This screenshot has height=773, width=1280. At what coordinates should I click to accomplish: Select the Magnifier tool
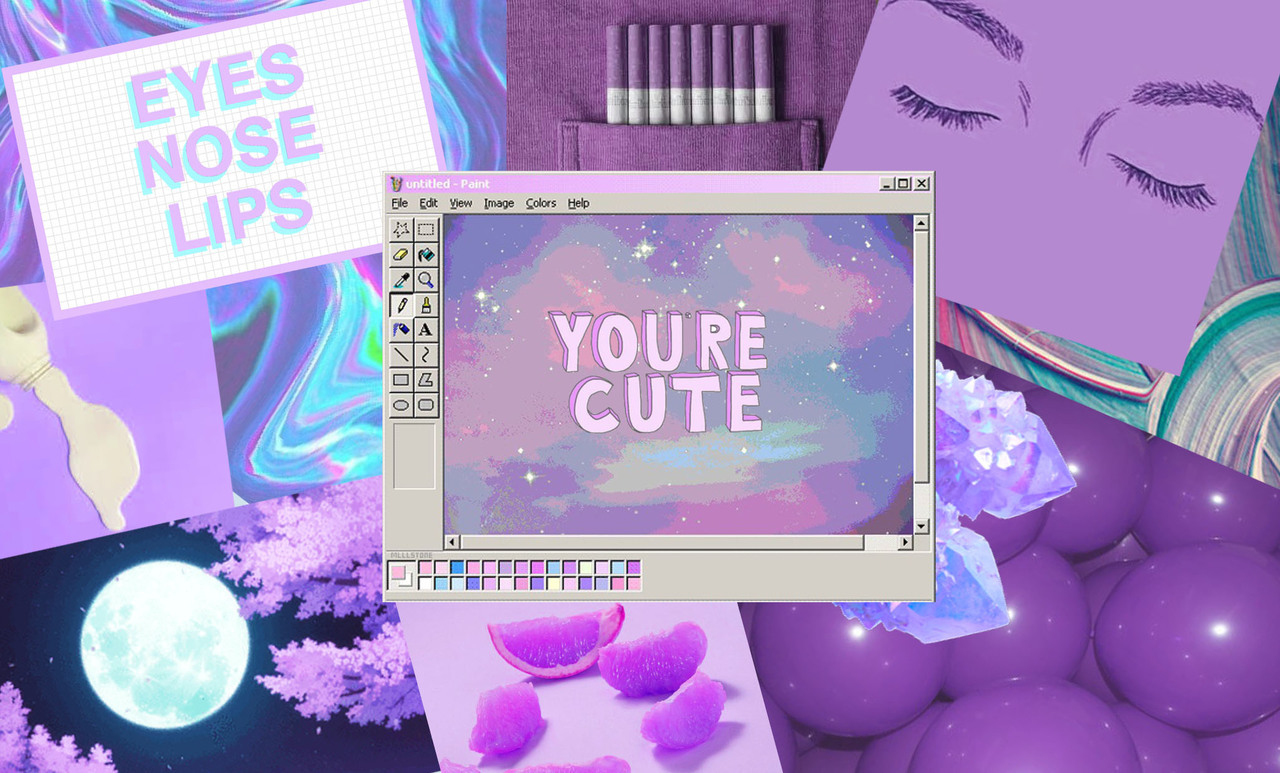pos(426,279)
